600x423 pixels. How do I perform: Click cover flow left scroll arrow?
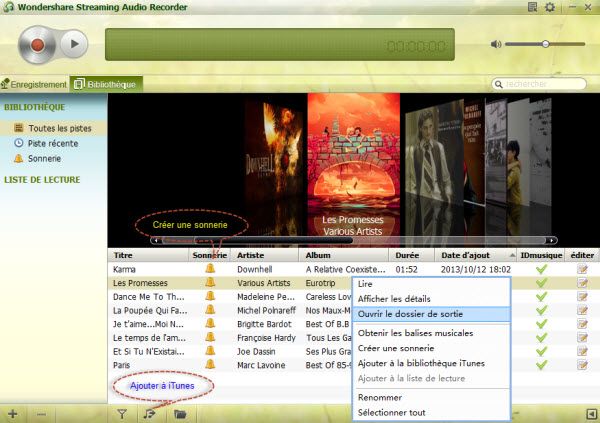(x=156, y=240)
